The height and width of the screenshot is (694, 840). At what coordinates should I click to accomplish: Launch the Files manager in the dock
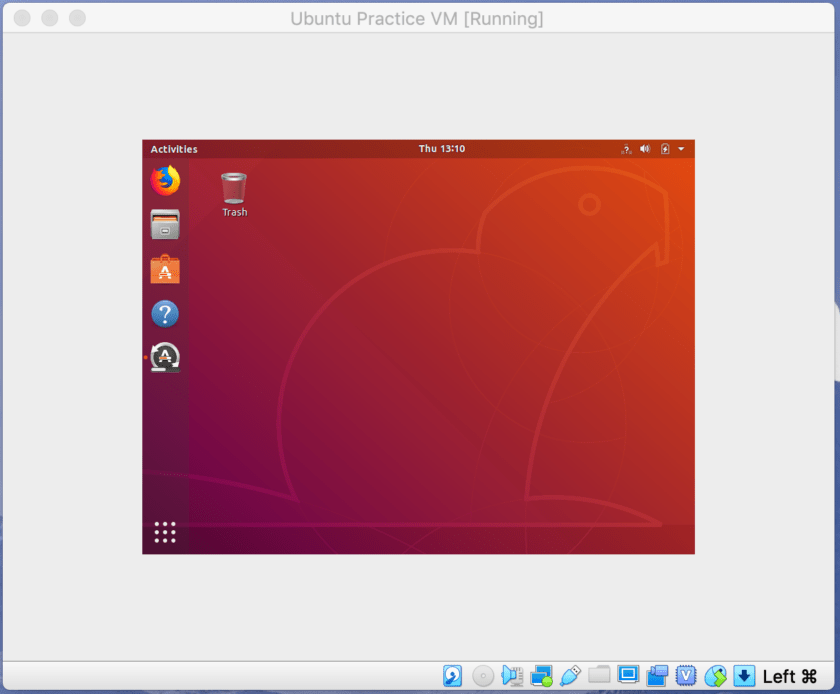point(165,225)
